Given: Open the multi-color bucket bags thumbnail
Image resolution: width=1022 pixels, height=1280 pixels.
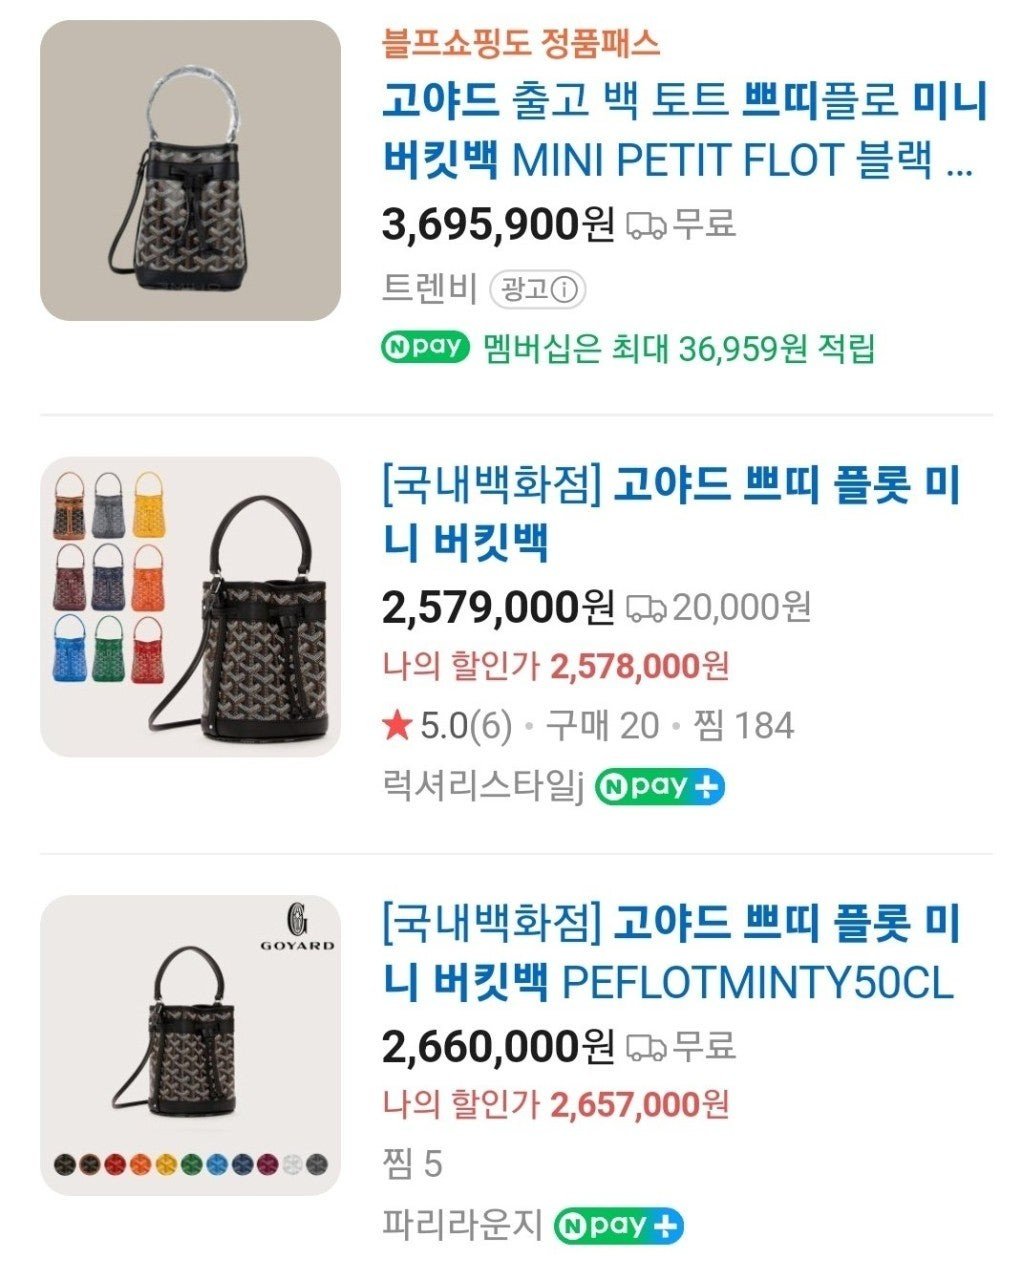Looking at the screenshot, I should 190,607.
